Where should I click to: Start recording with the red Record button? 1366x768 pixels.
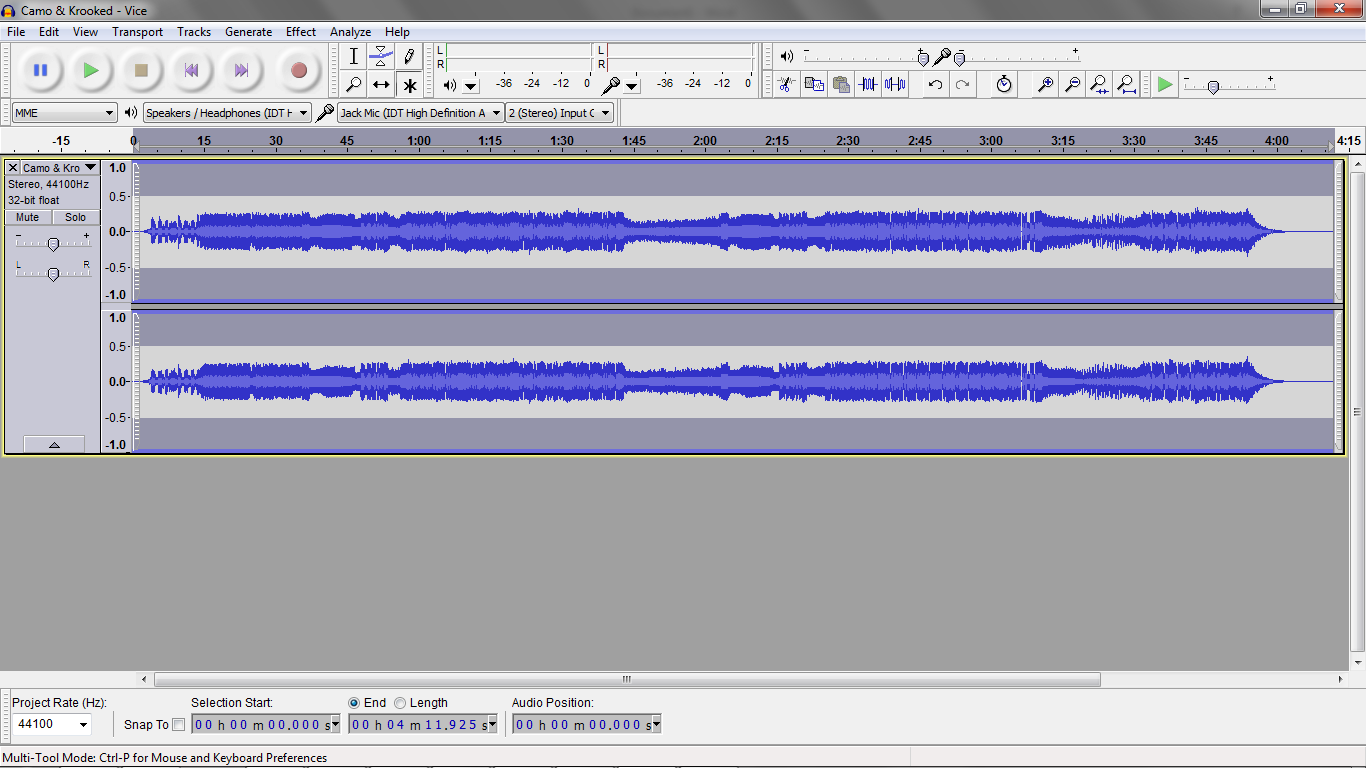point(298,70)
